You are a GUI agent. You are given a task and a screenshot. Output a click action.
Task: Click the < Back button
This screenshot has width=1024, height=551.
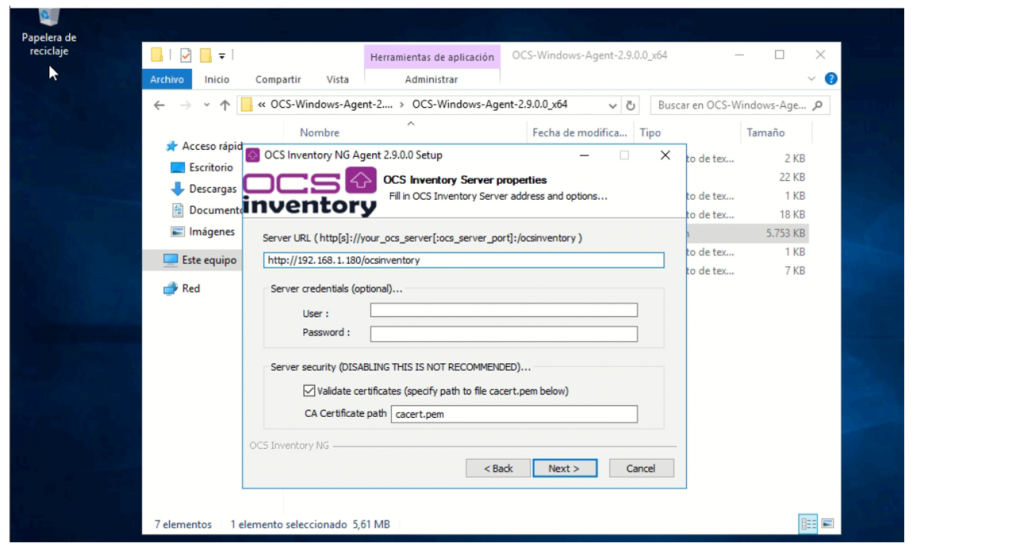point(498,468)
